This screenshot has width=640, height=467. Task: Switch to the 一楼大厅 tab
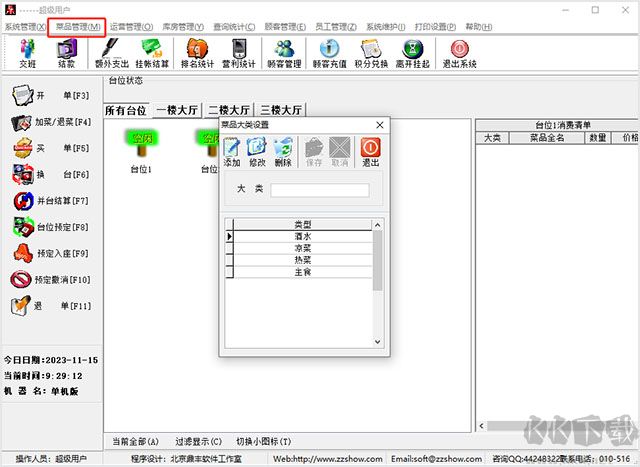coord(177,110)
